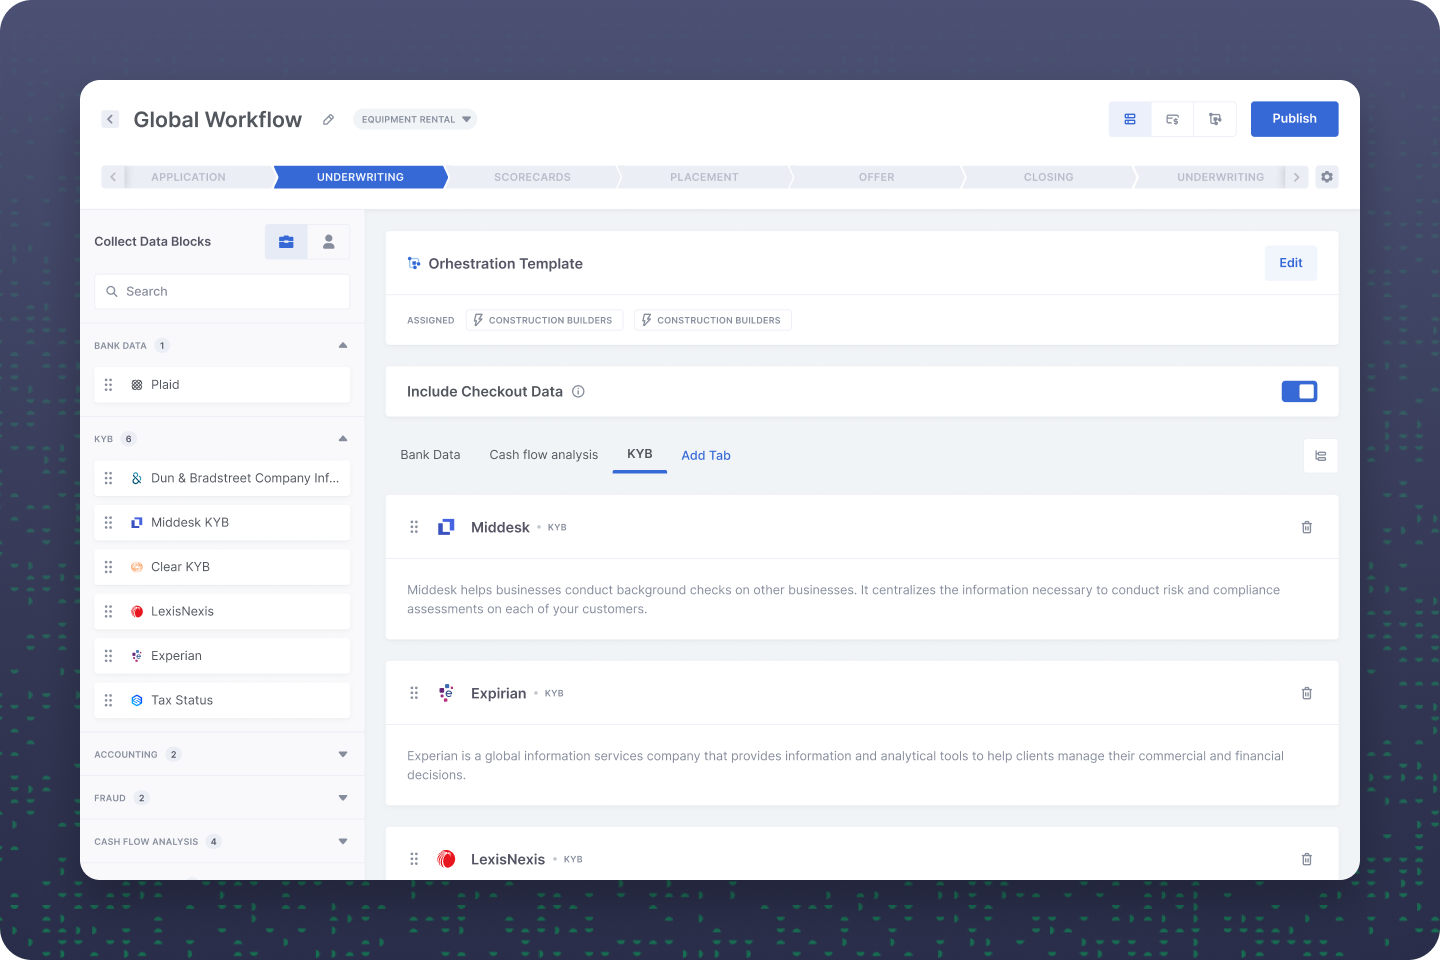Go back using arrow beside Global Workflow
This screenshot has width=1440, height=960.
(x=110, y=119)
